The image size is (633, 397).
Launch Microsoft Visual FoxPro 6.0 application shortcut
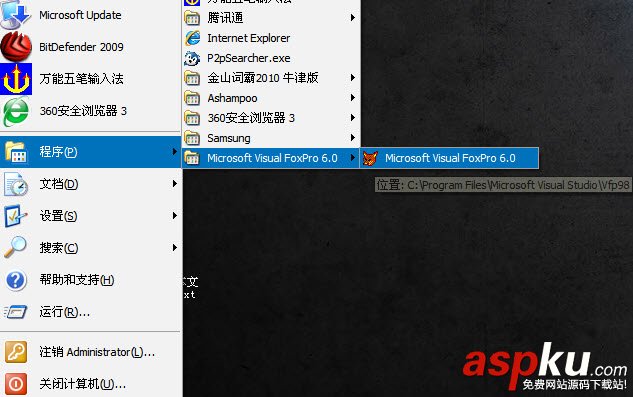click(x=450, y=158)
